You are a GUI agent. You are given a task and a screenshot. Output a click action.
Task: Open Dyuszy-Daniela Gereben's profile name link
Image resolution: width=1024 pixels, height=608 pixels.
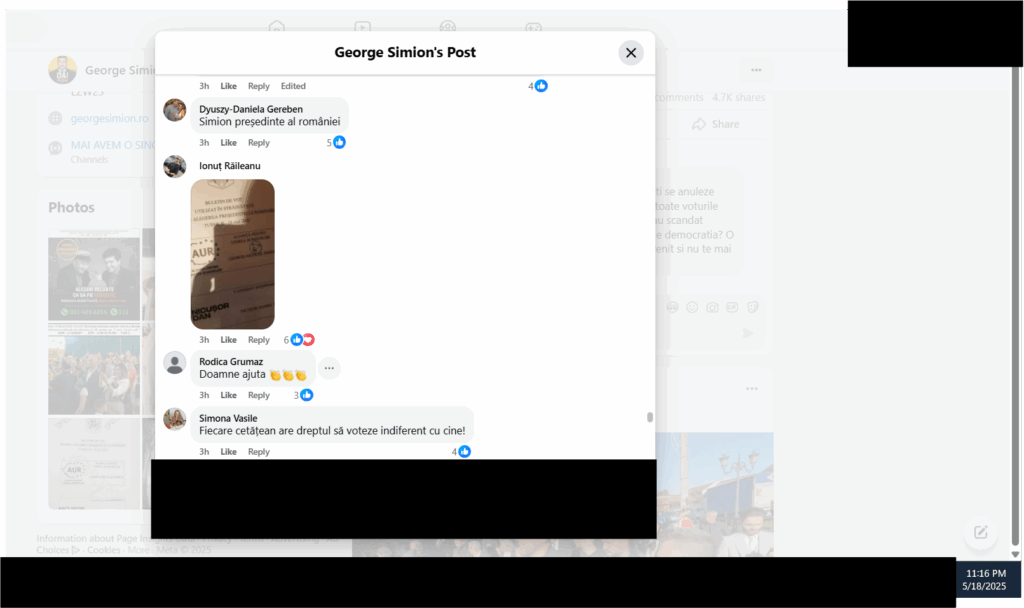pyautogui.click(x=251, y=109)
